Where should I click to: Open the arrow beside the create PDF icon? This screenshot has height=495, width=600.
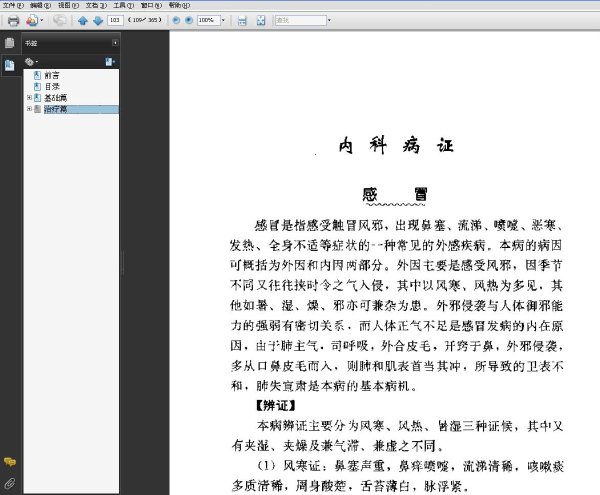pyautogui.click(x=42, y=20)
